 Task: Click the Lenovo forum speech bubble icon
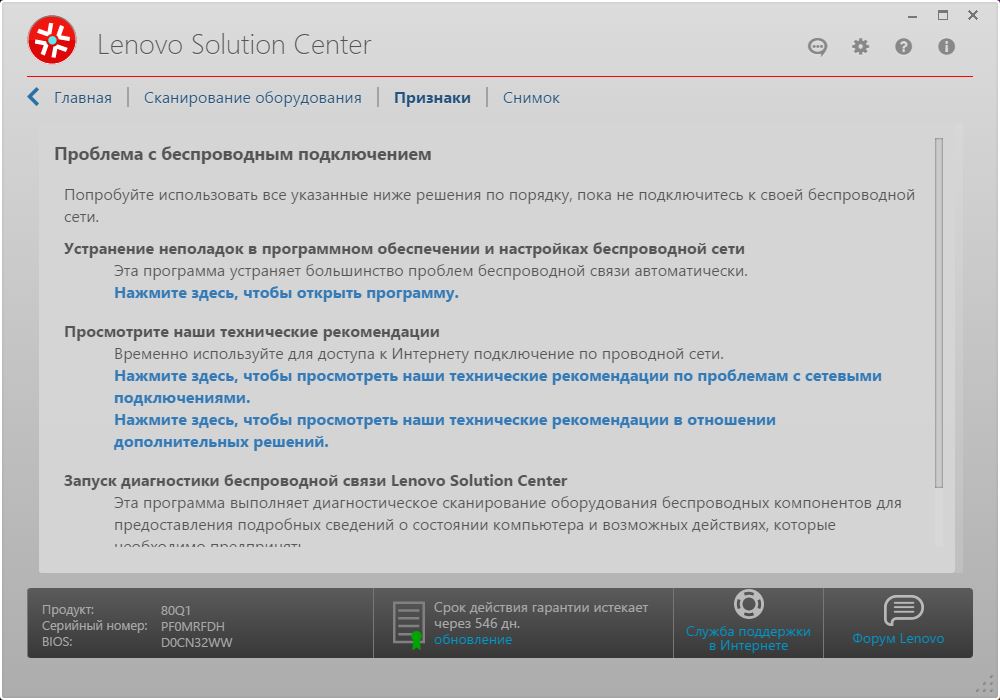pyautogui.click(x=903, y=610)
